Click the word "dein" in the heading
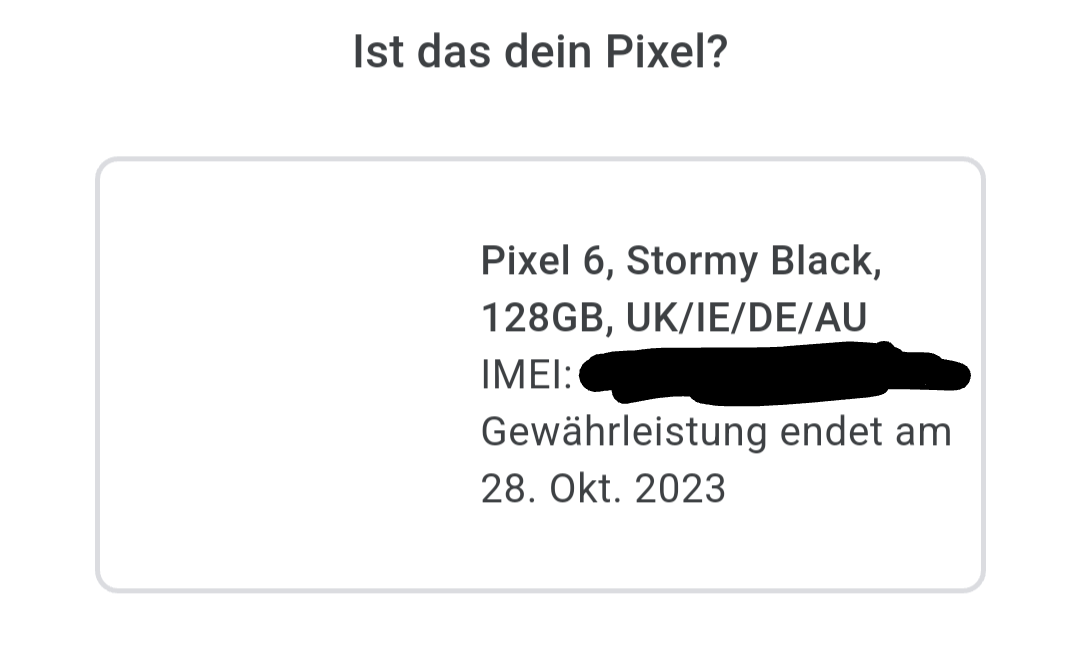The height and width of the screenshot is (666, 1080). coord(548,52)
